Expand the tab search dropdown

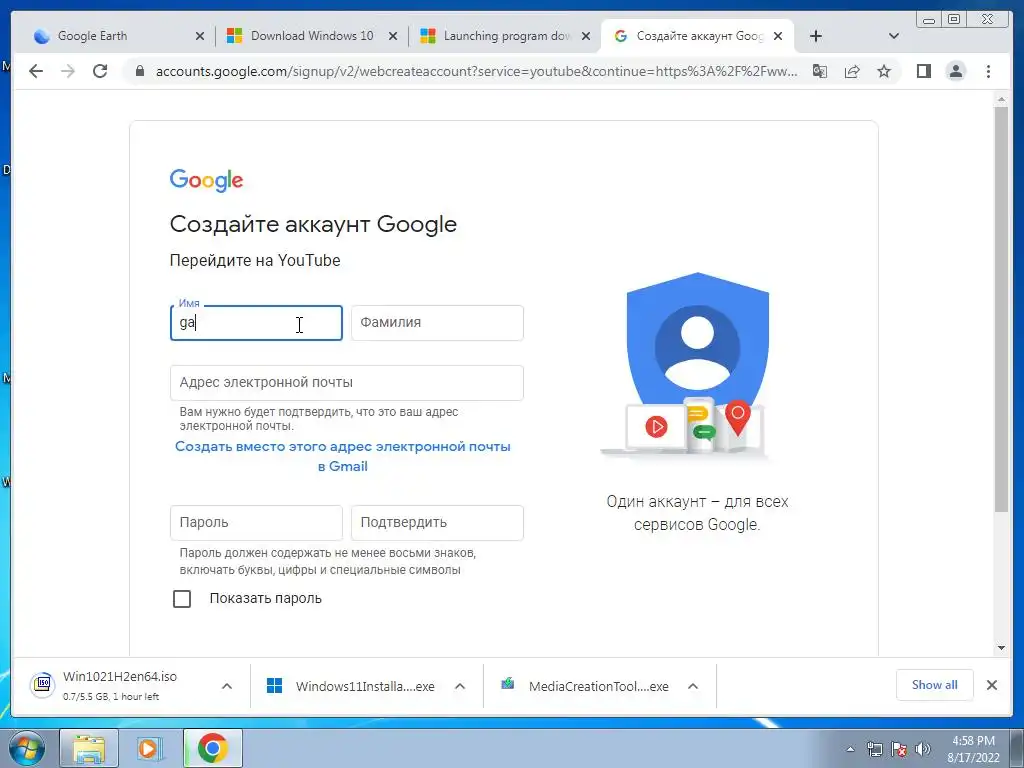click(x=894, y=36)
